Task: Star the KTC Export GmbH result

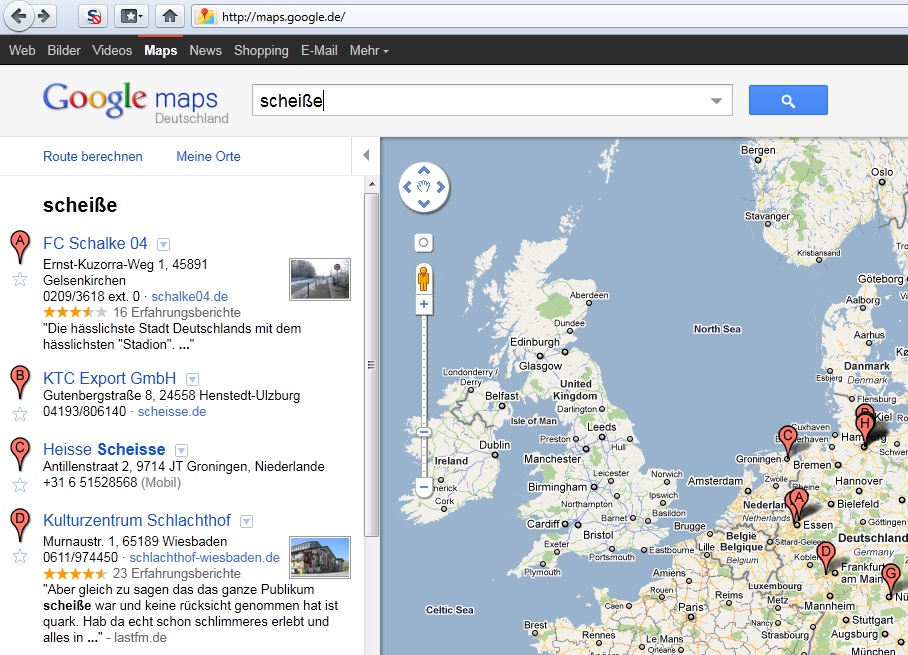Action: click(20, 414)
